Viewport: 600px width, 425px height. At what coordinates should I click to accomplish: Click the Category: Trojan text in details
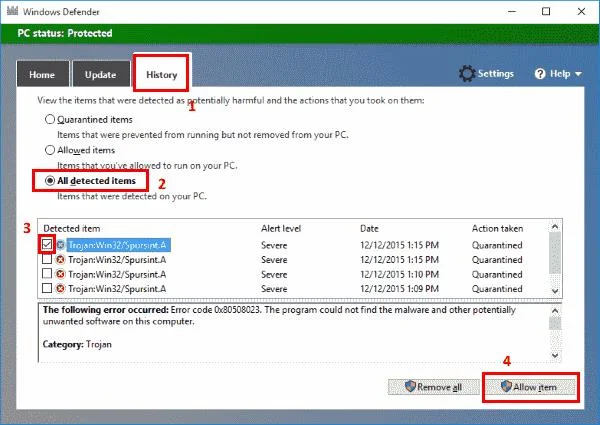click(x=77, y=344)
